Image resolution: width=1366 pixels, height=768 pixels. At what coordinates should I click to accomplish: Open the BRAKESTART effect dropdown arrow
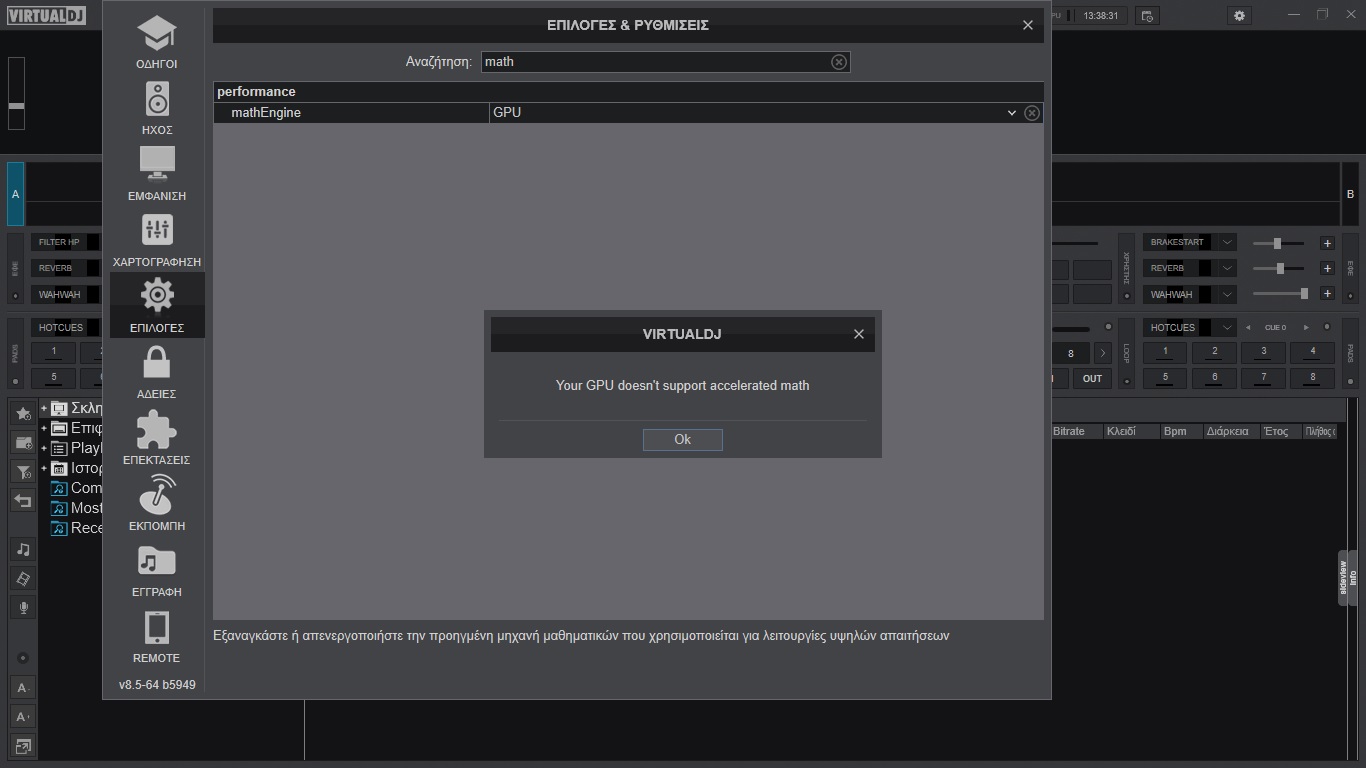point(1227,242)
